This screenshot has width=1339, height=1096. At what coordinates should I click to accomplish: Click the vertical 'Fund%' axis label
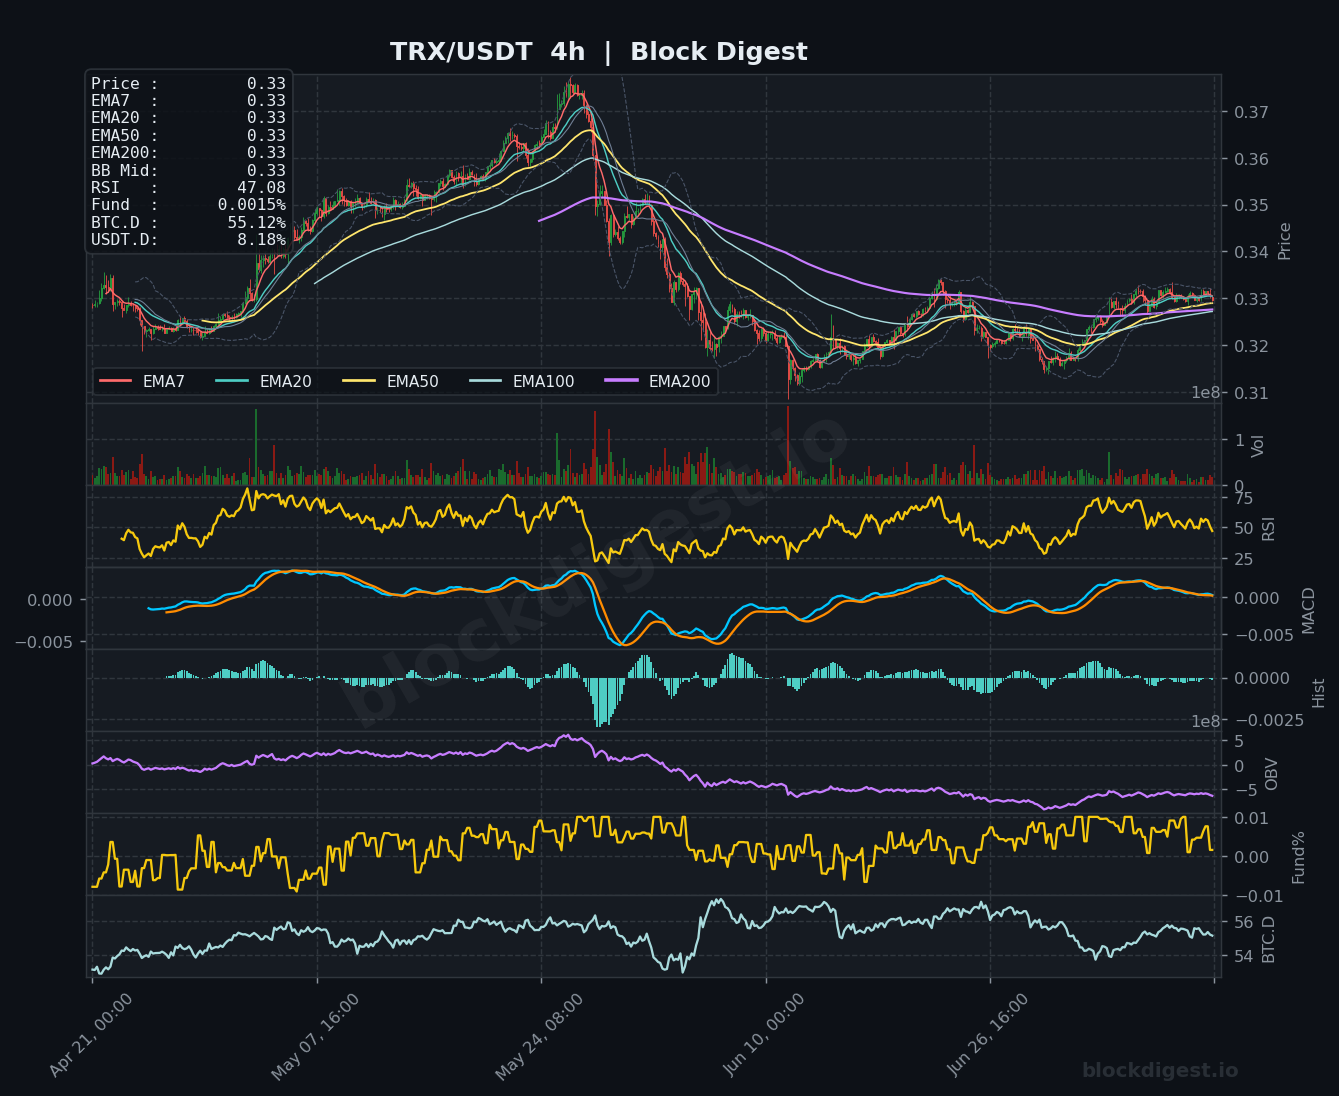[x=1299, y=857]
